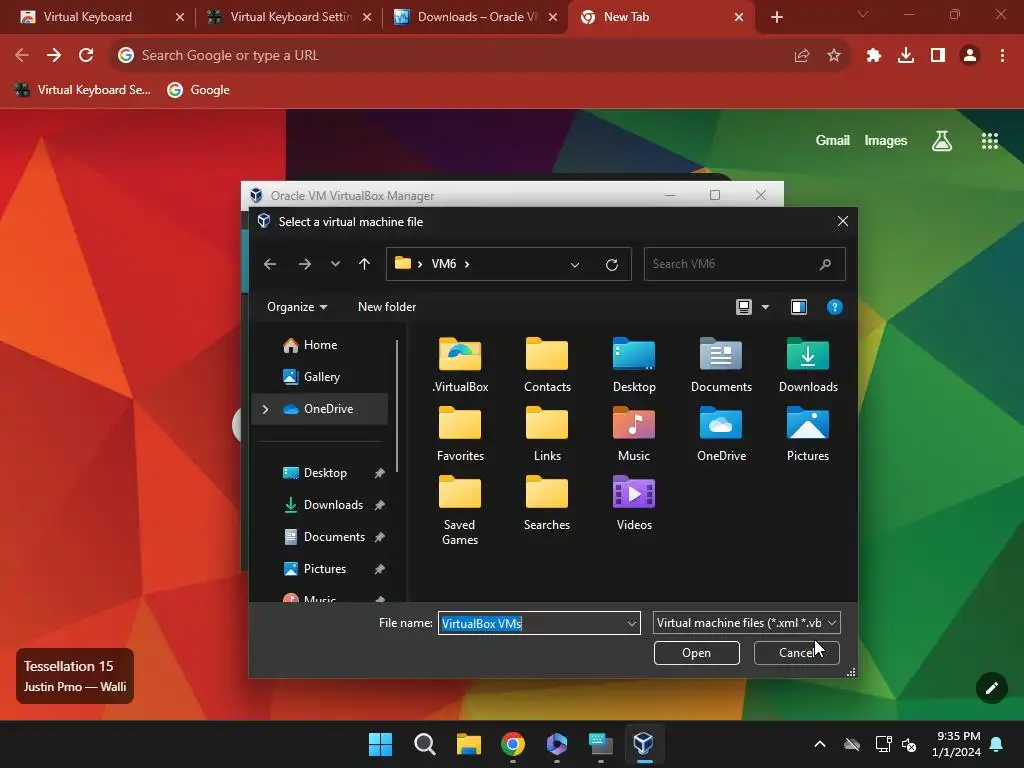Open a new Chrome tab

(x=776, y=17)
